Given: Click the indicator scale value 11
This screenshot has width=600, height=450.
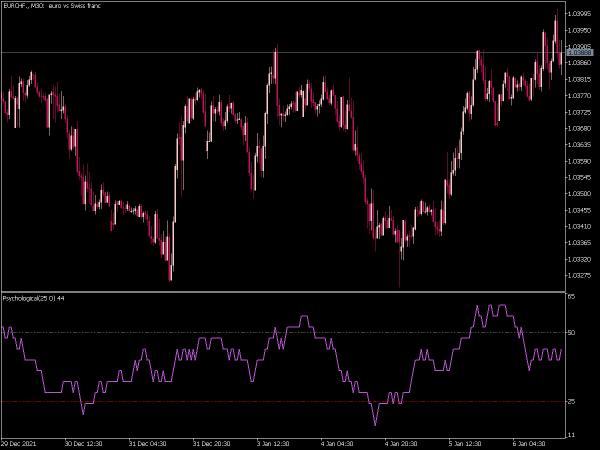Looking at the screenshot, I should pyautogui.click(x=570, y=435).
